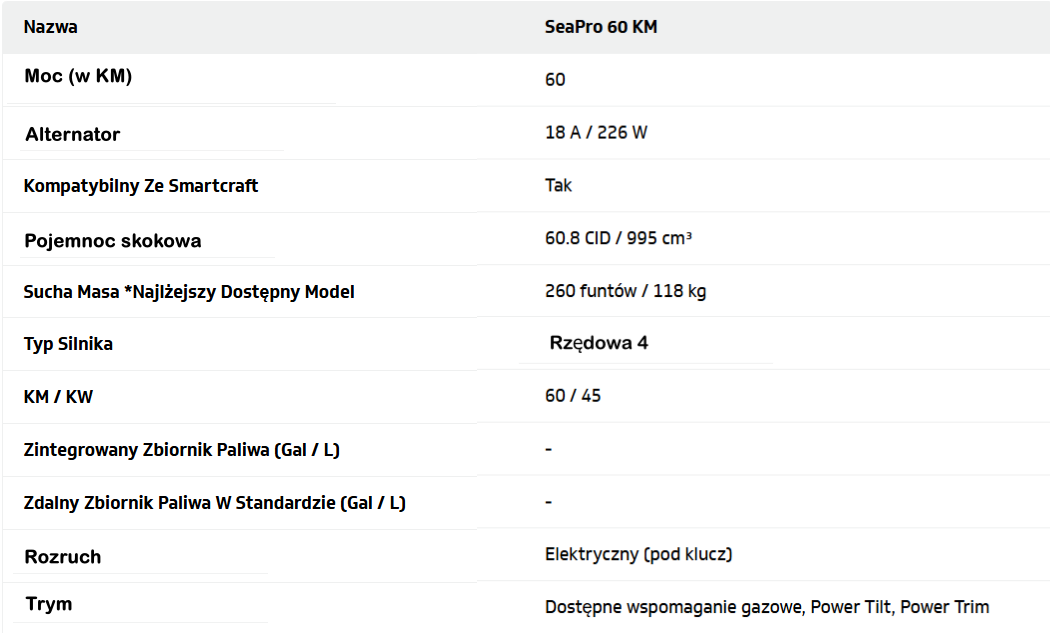This screenshot has height=633, width=1051.
Task: Select the Pojemnoc skokowa label
Action: (x=113, y=241)
